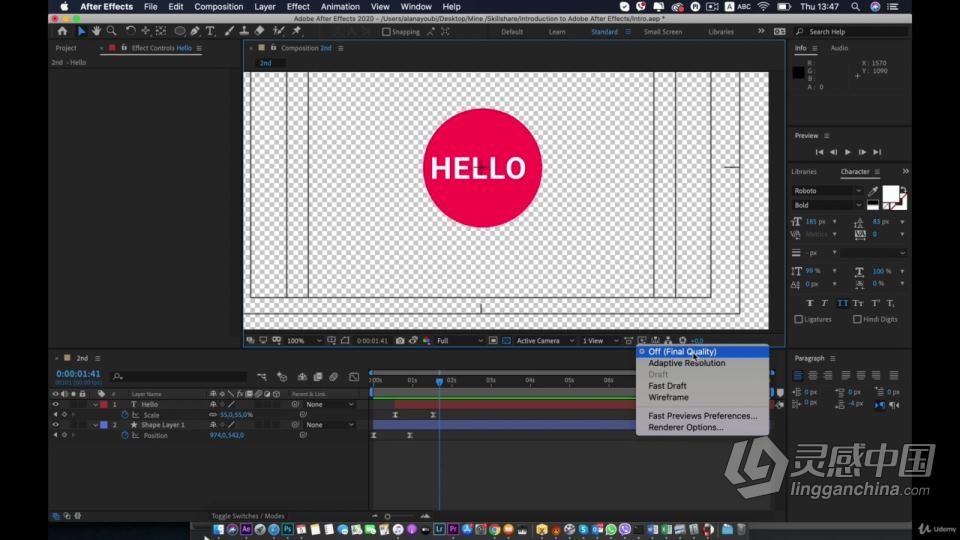Click the eyedropper in Character panel

(873, 192)
